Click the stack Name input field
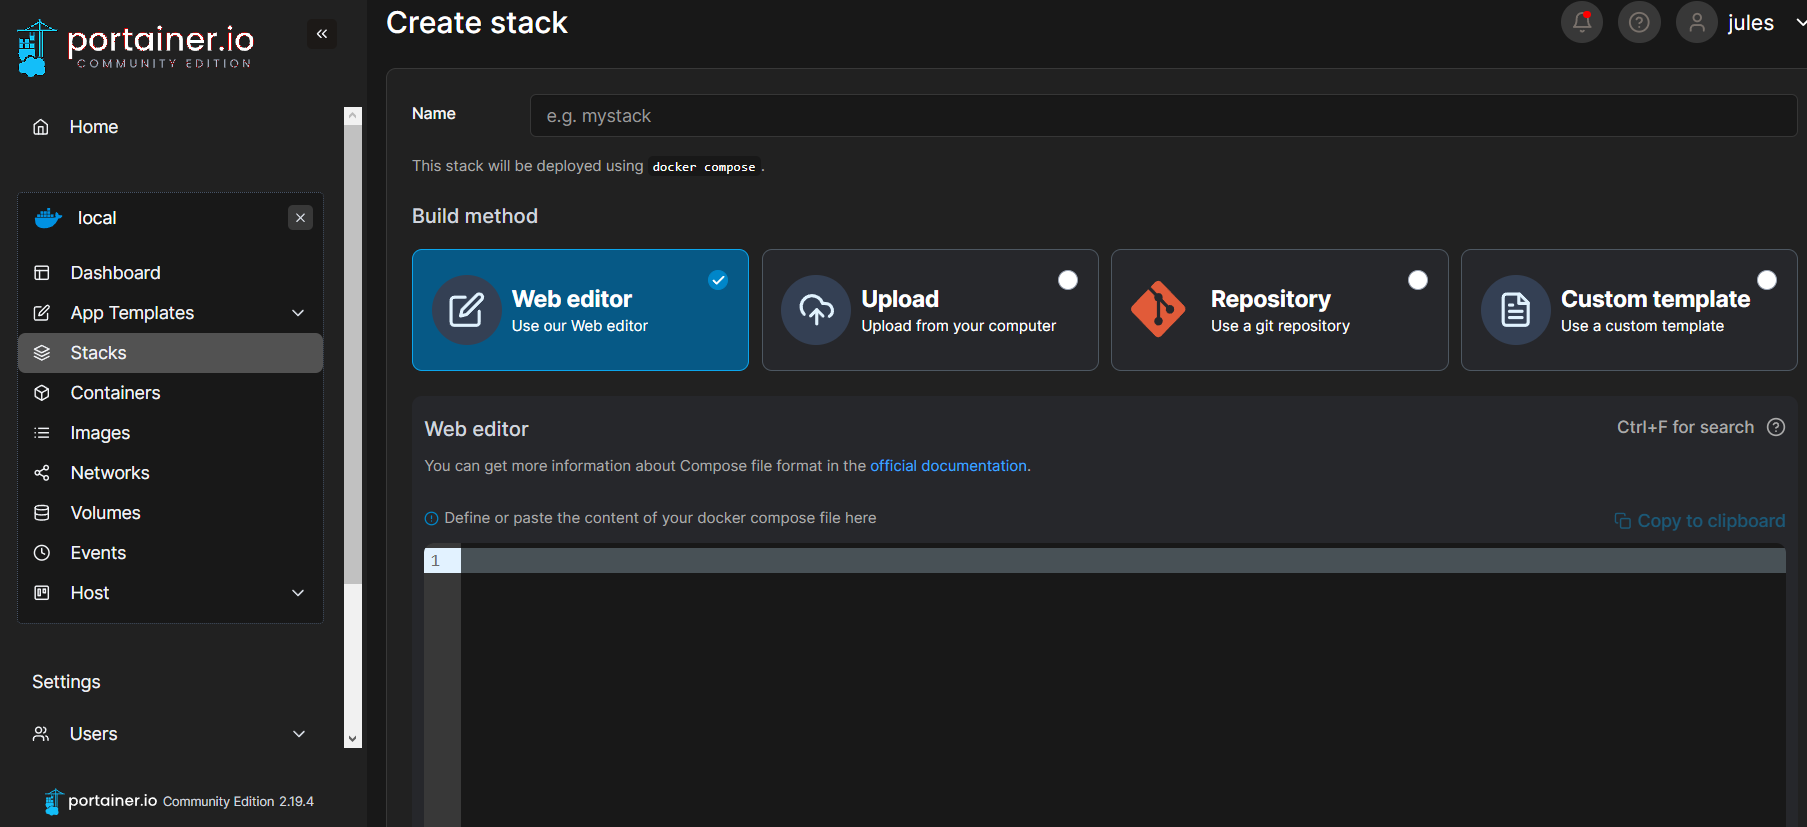1807x827 pixels. tap(1162, 116)
